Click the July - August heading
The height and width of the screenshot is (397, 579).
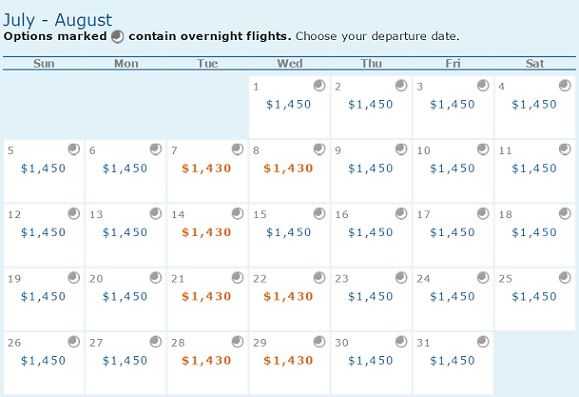(x=57, y=20)
